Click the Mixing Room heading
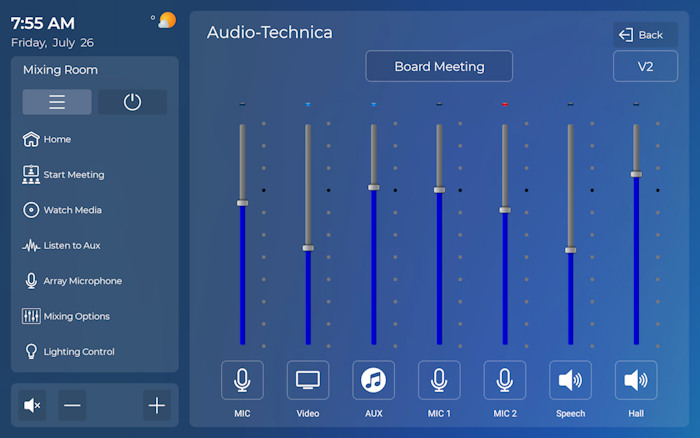The width and height of the screenshot is (700, 438). tap(60, 70)
